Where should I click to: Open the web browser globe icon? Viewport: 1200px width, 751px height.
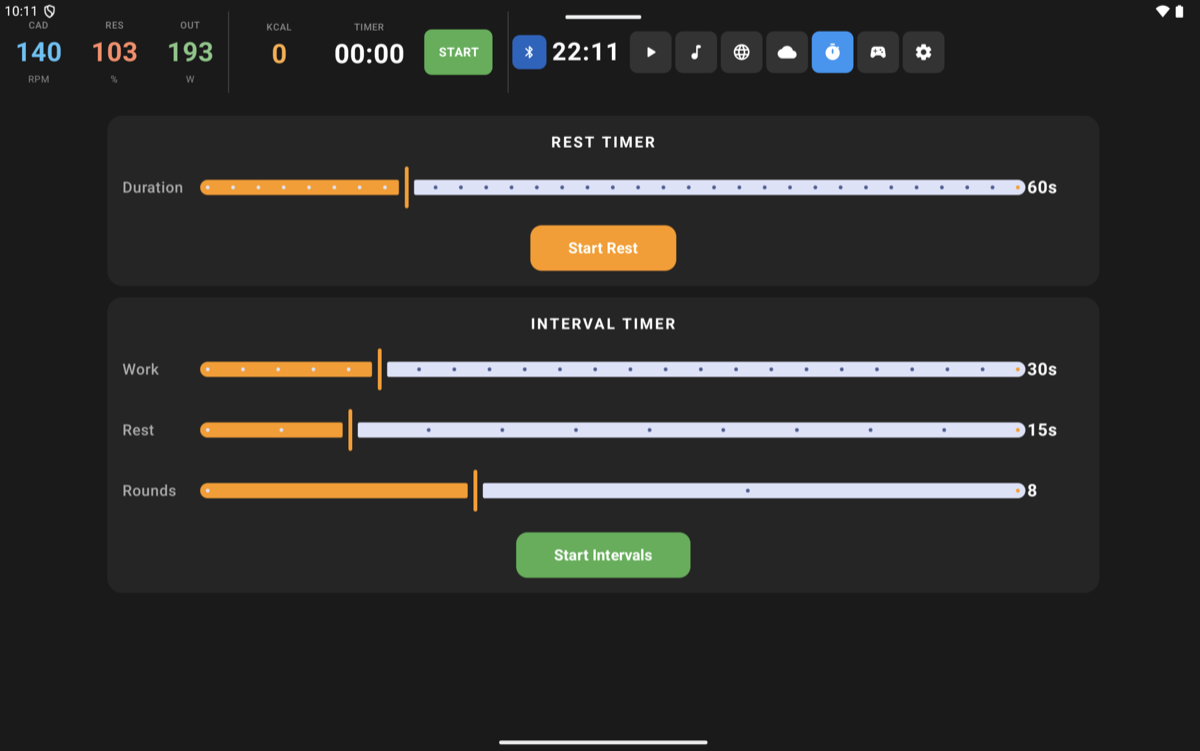(741, 52)
